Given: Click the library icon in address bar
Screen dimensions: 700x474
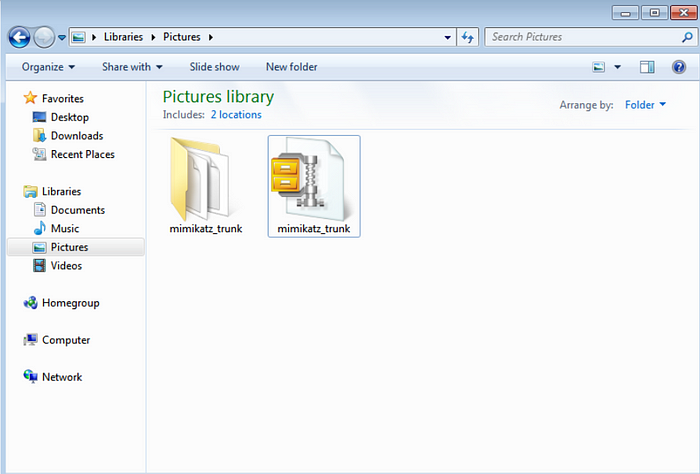Looking at the screenshot, I should click(x=79, y=37).
